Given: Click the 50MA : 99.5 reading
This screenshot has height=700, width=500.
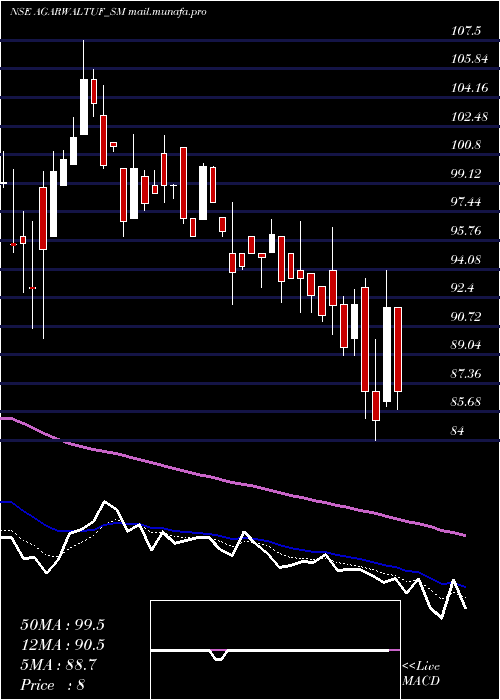Looking at the screenshot, I should 62,625.
